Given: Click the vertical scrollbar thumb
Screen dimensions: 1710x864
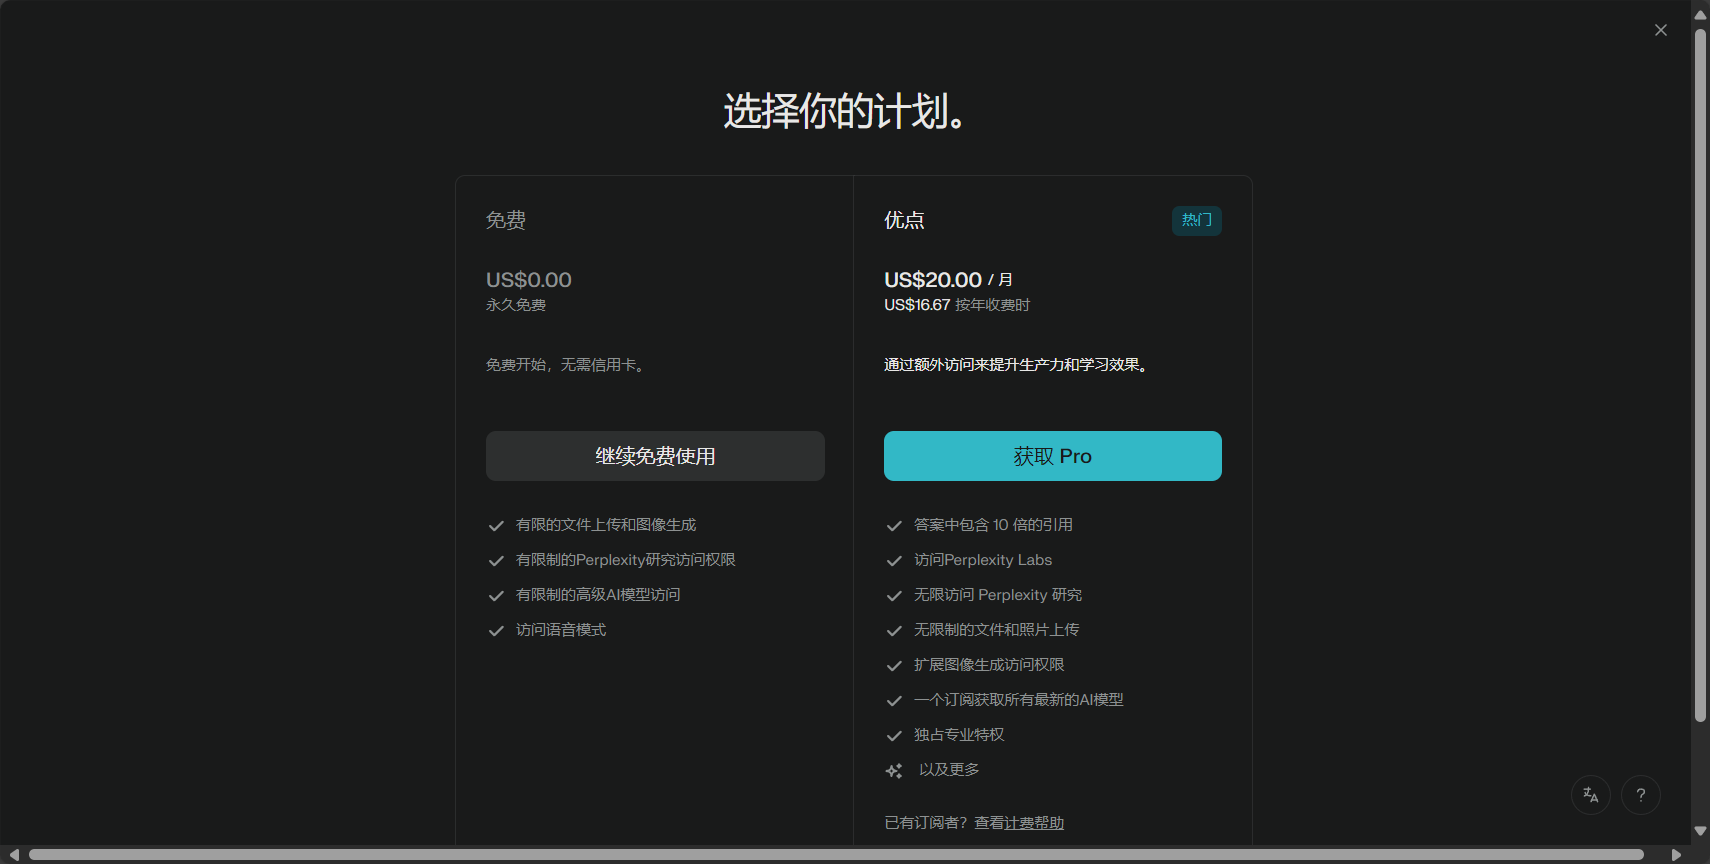Looking at the screenshot, I should (x=1700, y=375).
